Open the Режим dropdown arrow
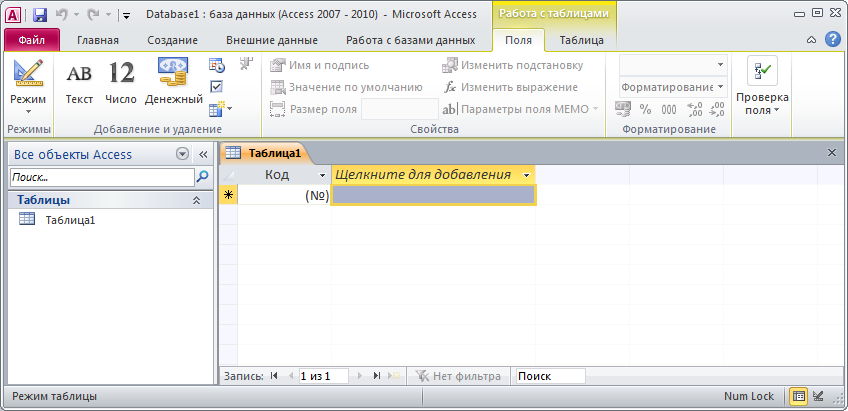Screen dimensions: 848x411 [x=28, y=112]
